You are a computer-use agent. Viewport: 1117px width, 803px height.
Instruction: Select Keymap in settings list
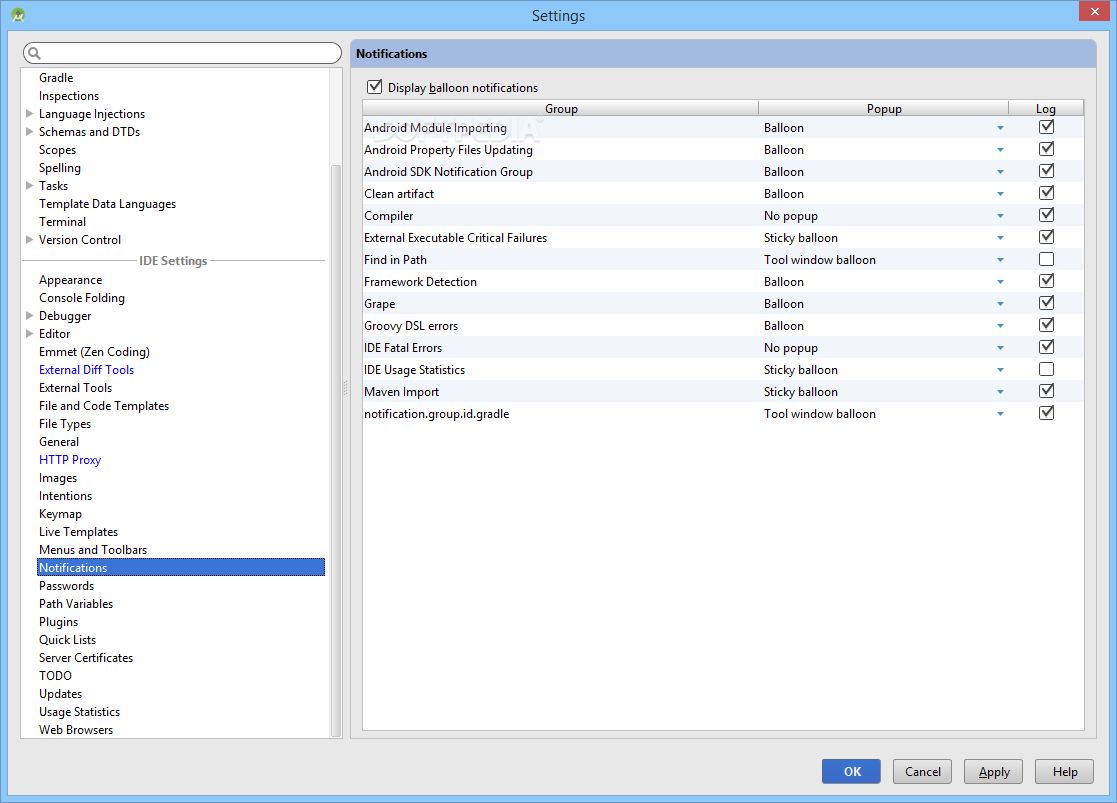(61, 514)
